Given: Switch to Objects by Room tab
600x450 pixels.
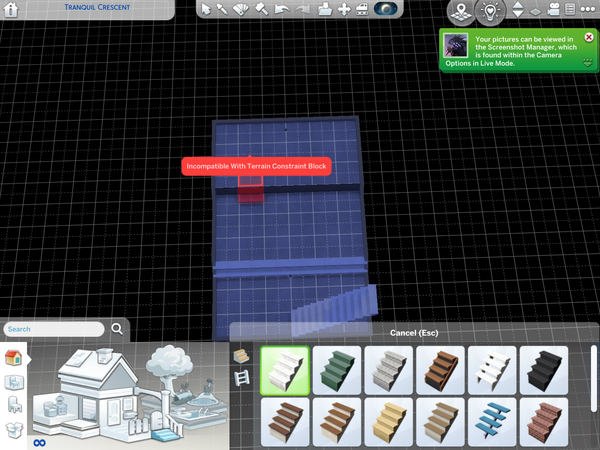Looking at the screenshot, I should pos(14,382).
